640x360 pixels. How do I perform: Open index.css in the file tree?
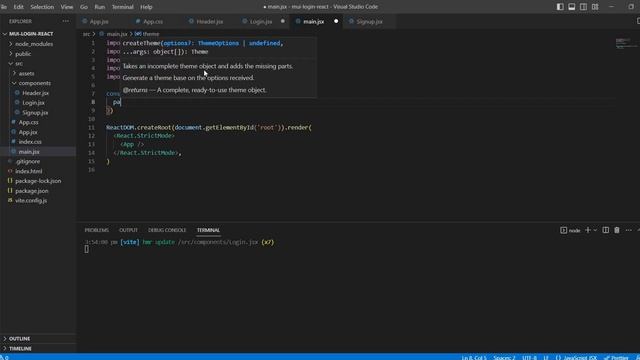(x=30, y=142)
